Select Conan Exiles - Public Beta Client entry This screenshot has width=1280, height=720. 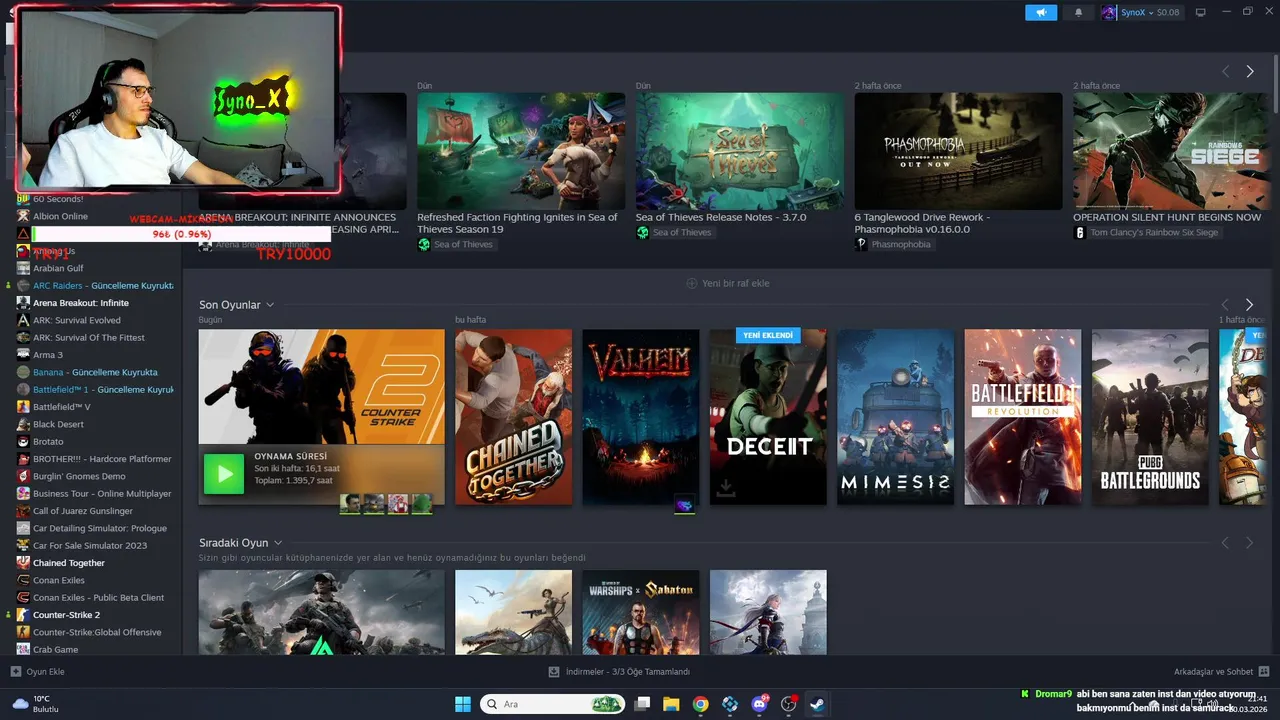click(x=96, y=597)
